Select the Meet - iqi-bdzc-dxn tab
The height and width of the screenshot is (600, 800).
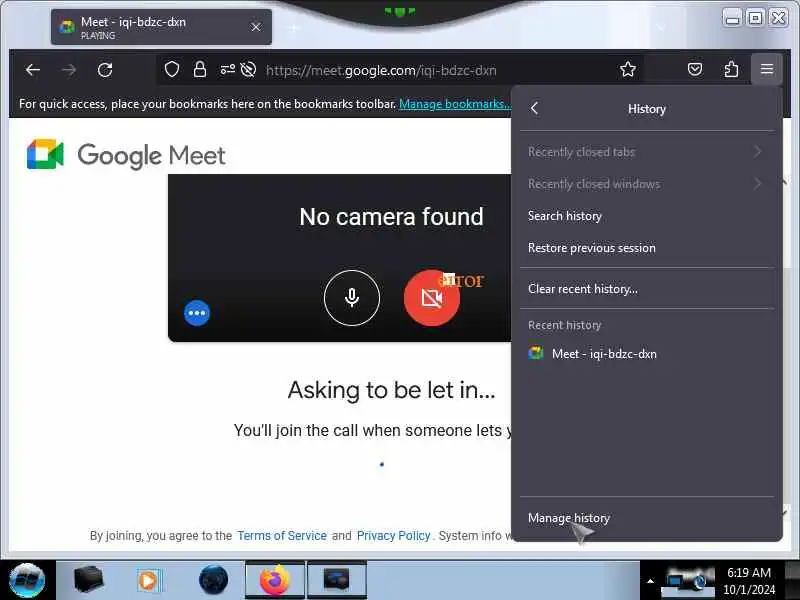pos(161,27)
